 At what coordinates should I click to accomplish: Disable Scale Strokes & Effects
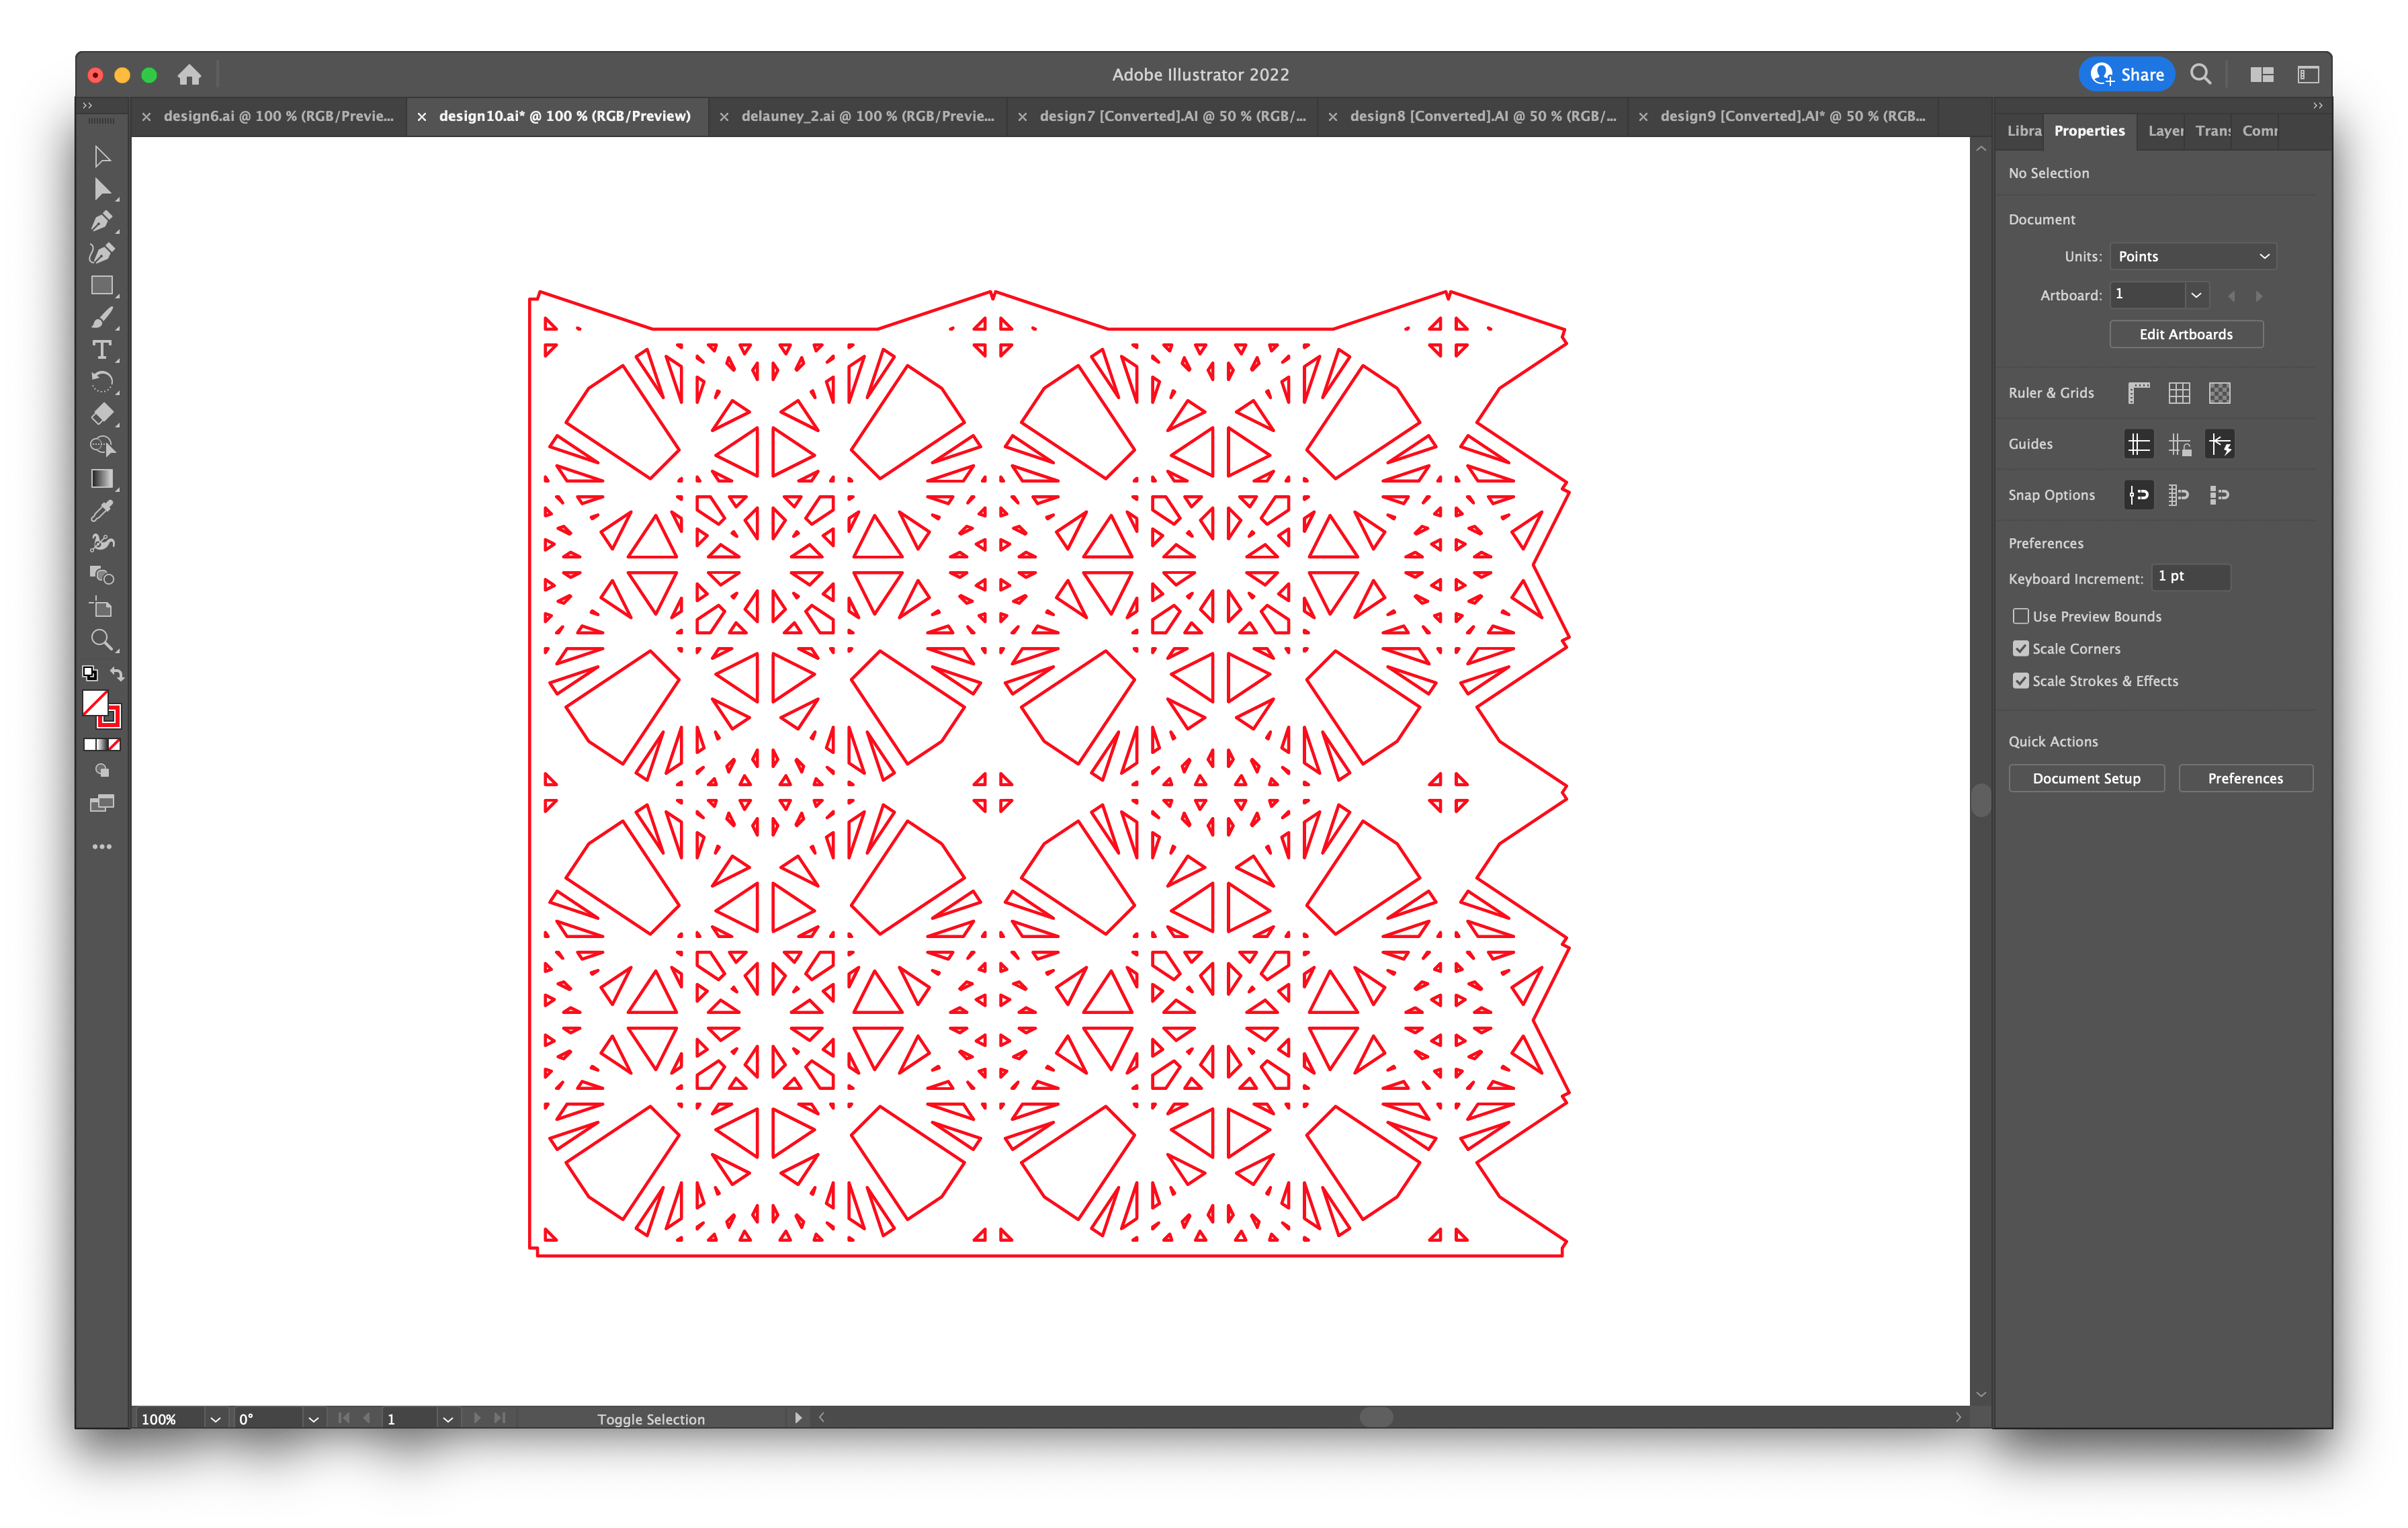[x=2021, y=680]
